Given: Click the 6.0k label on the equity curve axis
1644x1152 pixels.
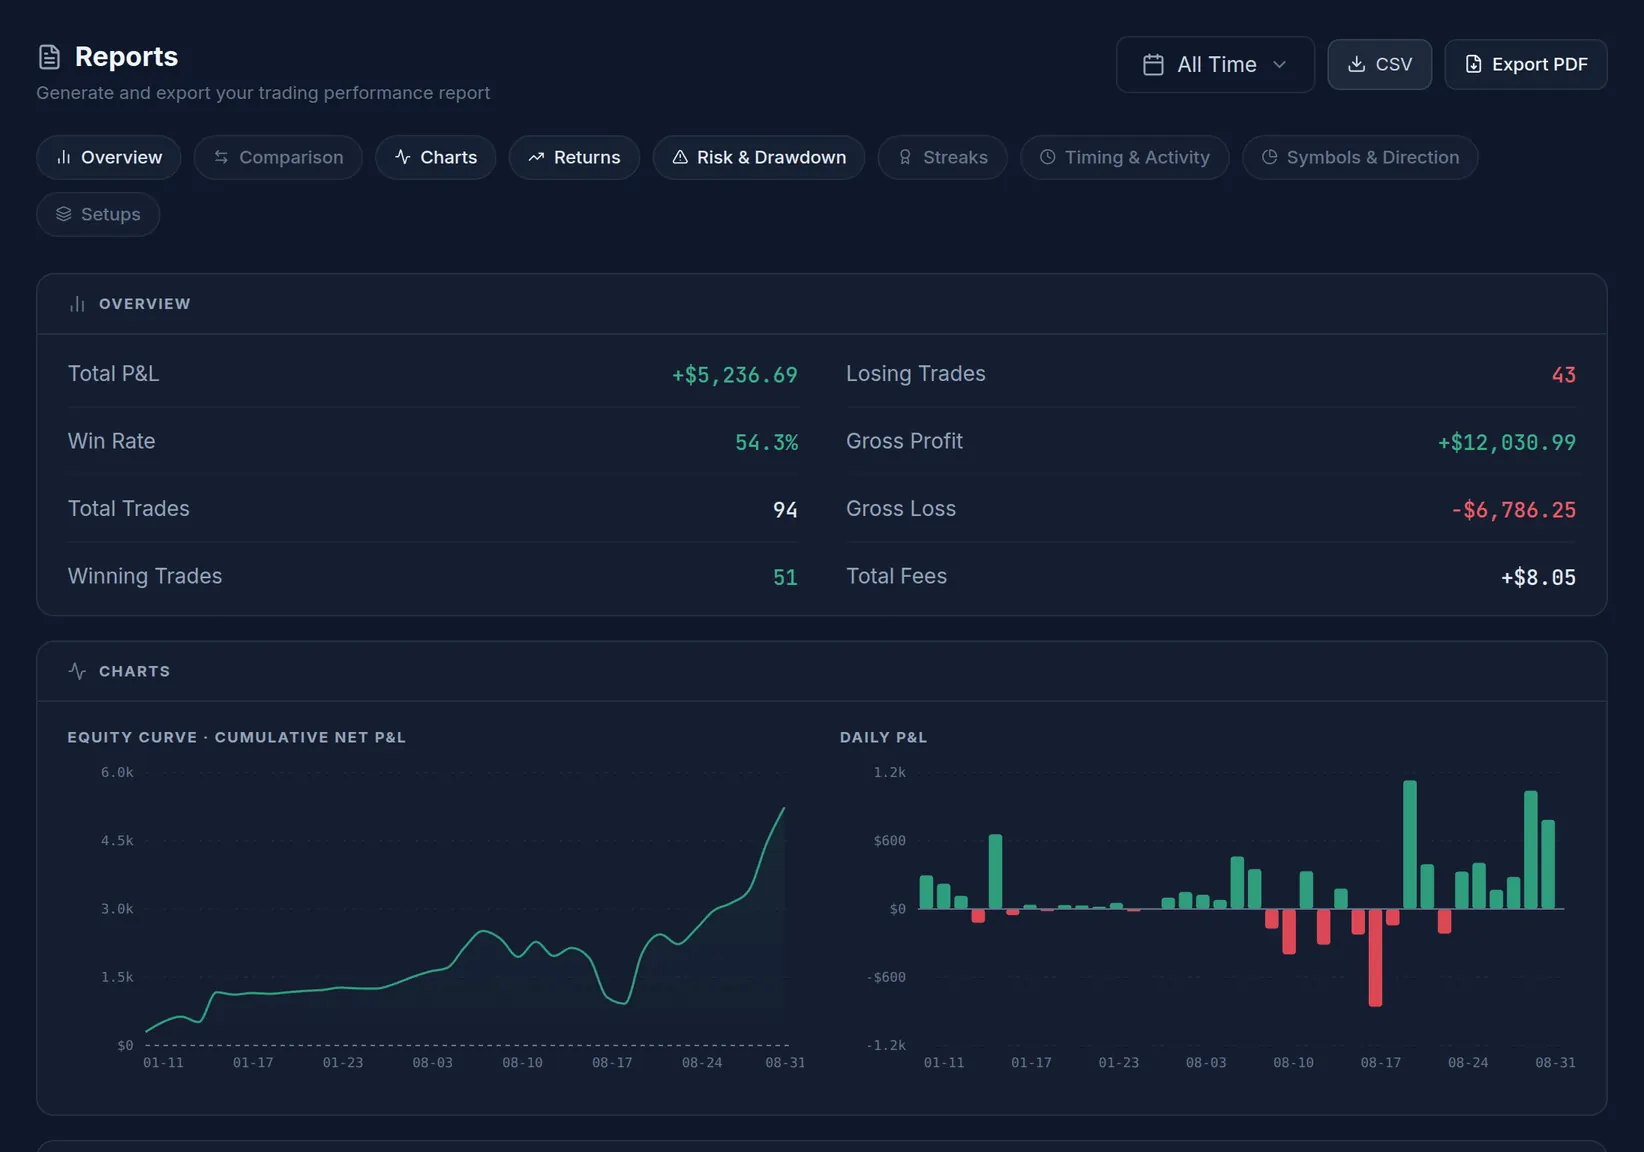Looking at the screenshot, I should pyautogui.click(x=117, y=772).
